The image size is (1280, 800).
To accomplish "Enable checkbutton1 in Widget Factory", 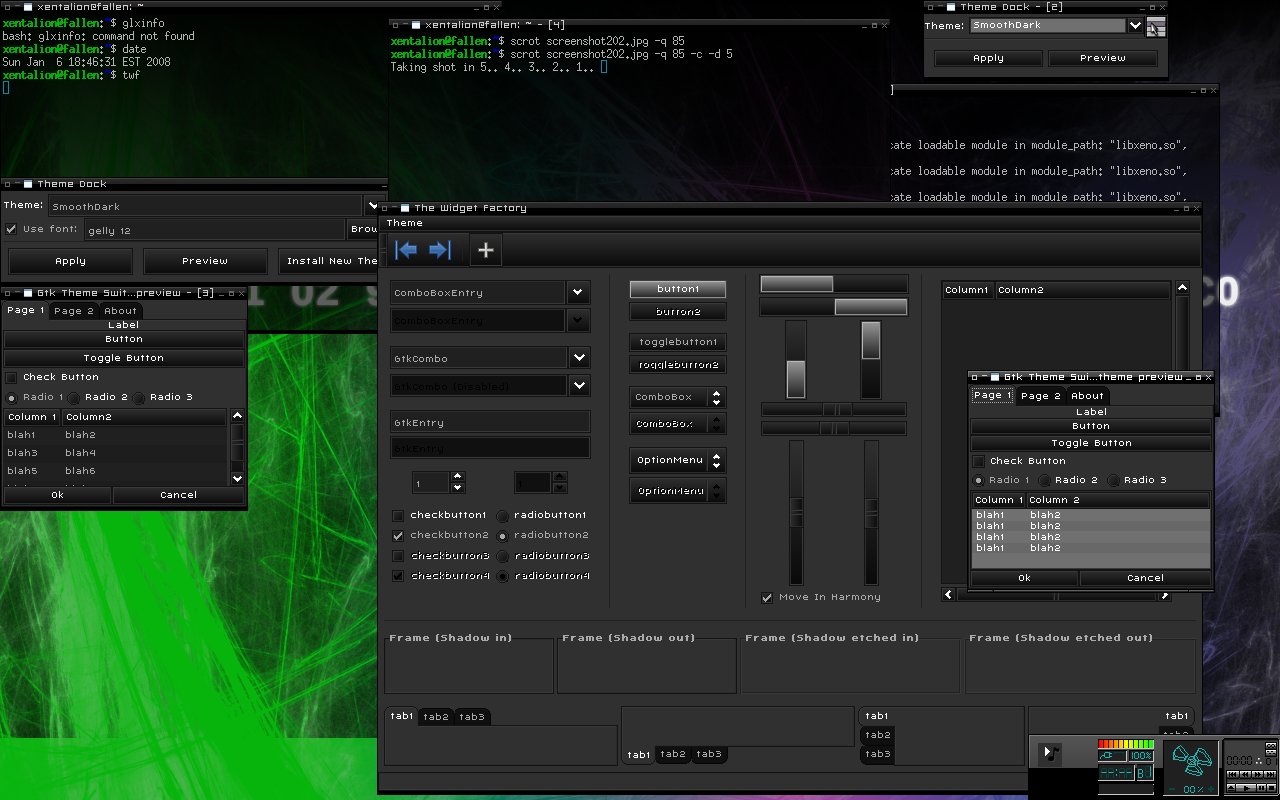I will click(x=398, y=515).
